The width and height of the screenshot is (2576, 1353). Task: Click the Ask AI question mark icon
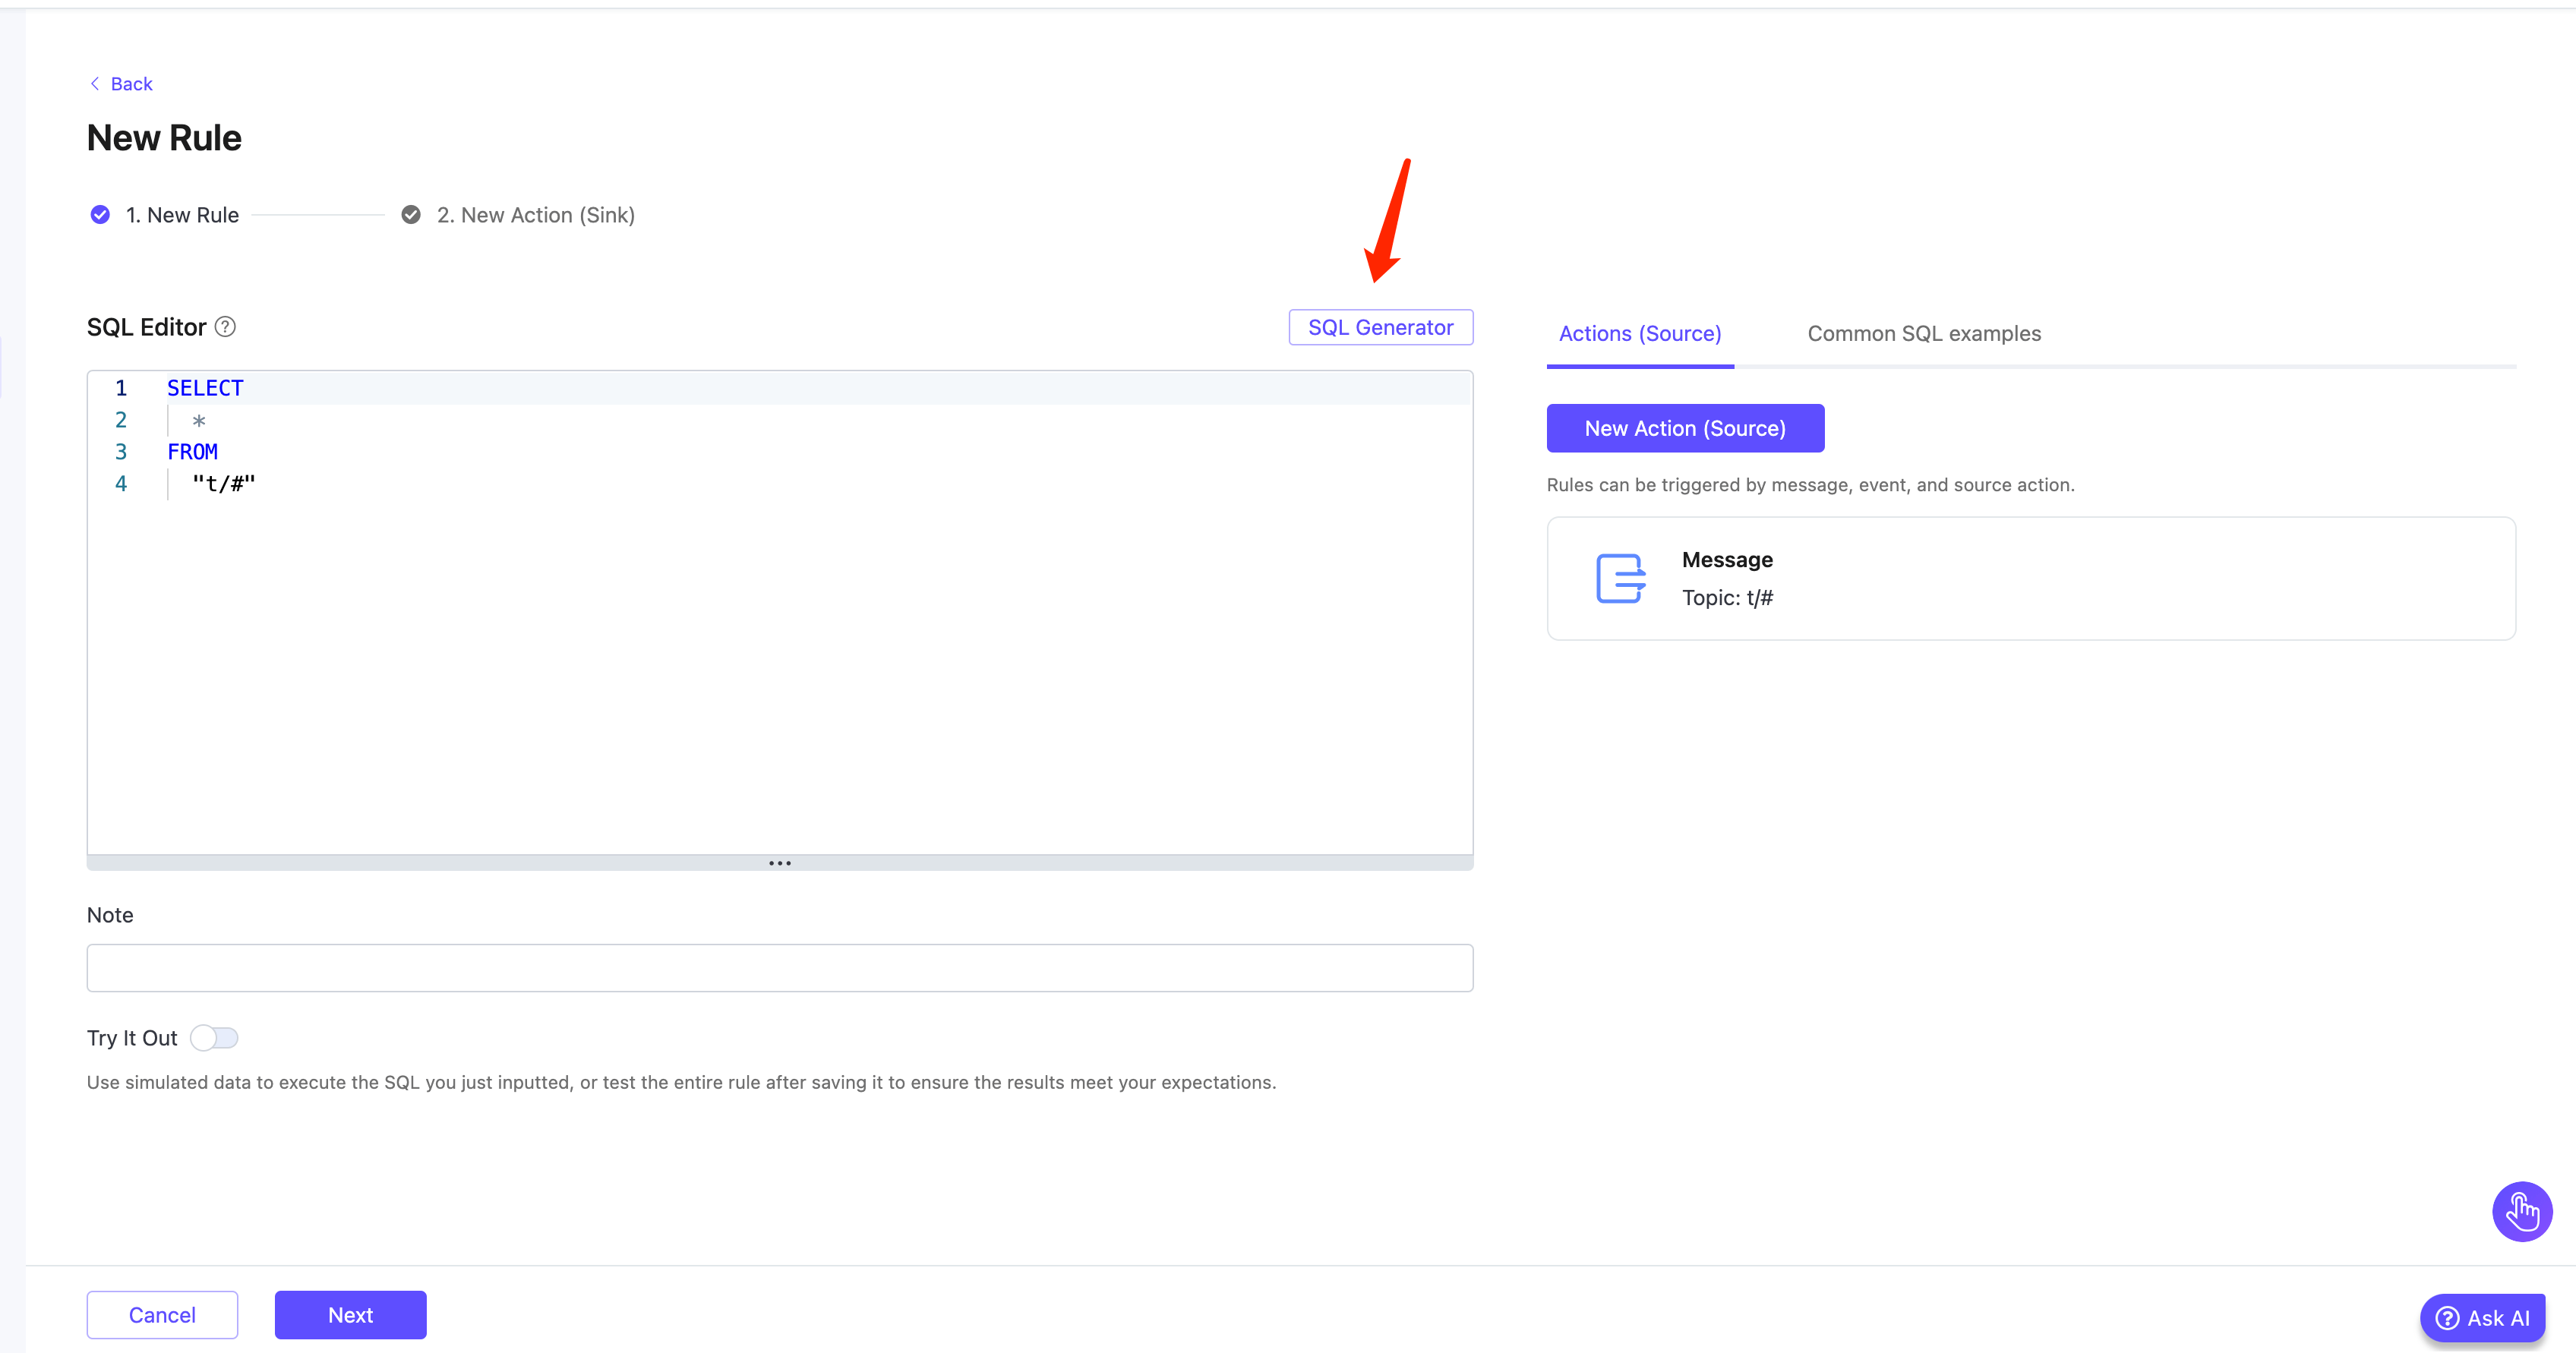coord(2447,1318)
